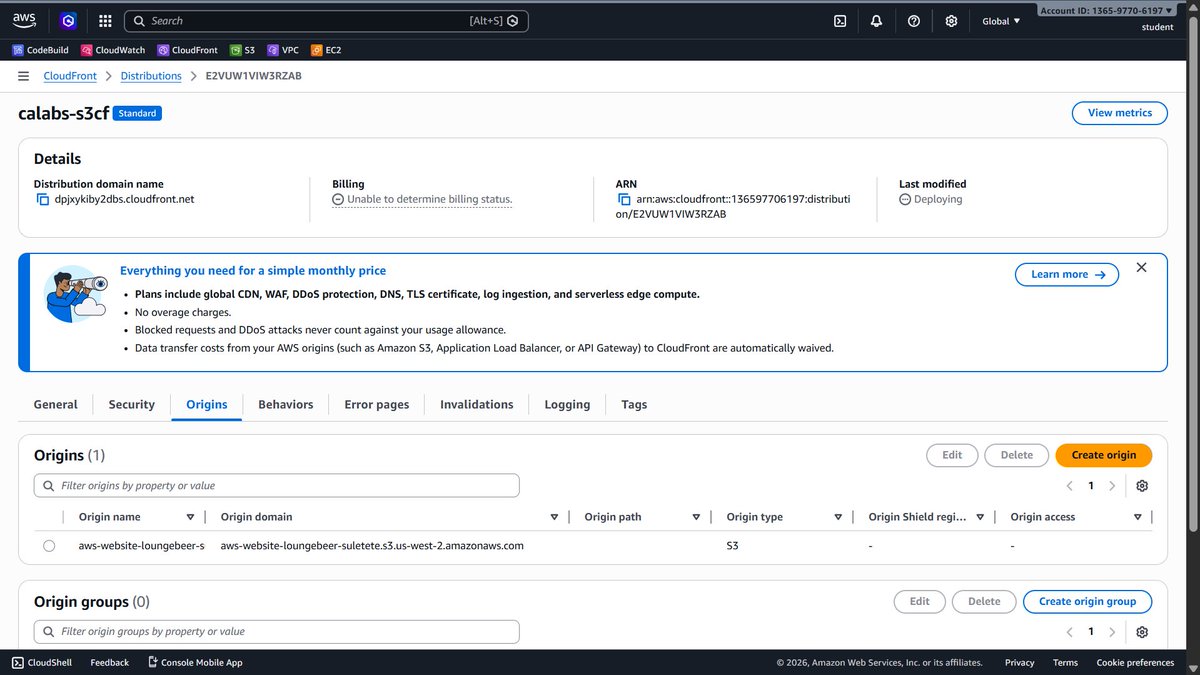Screen dimensions: 1200x675
Task: Focus the Filter origin groups search field
Action: click(277, 631)
